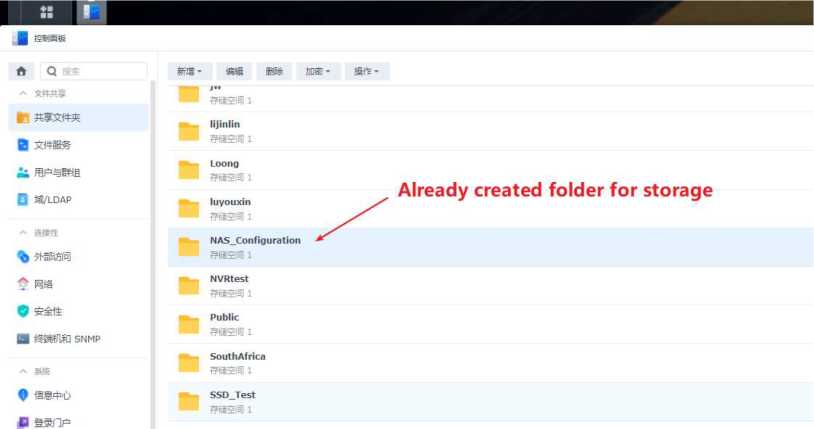
Task: Click the Main Menu grid icon in taskbar
Action: tap(46, 12)
